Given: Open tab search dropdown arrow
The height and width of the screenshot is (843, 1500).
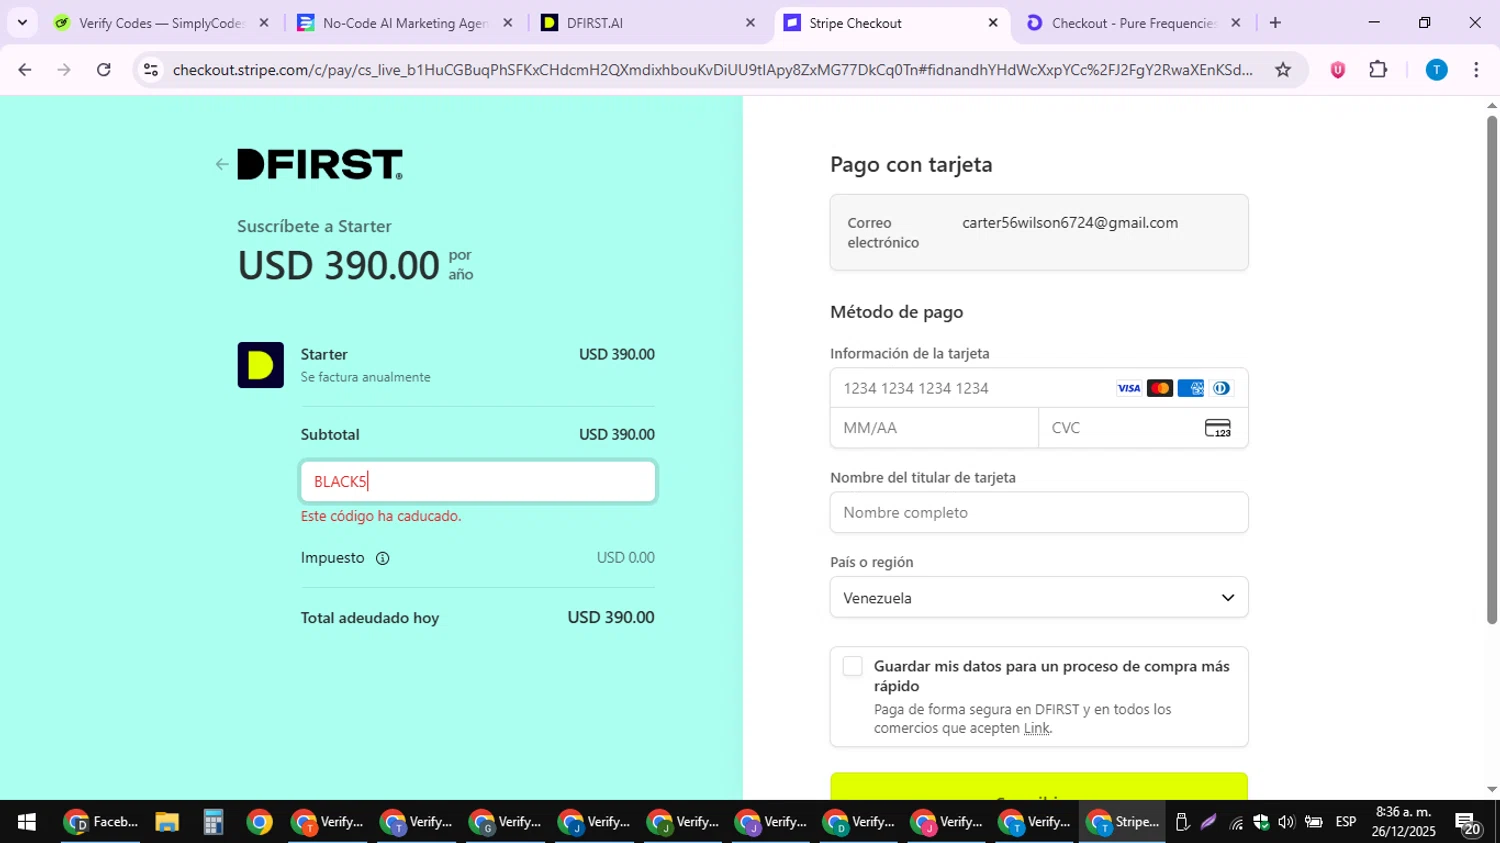Looking at the screenshot, I should coord(22,22).
